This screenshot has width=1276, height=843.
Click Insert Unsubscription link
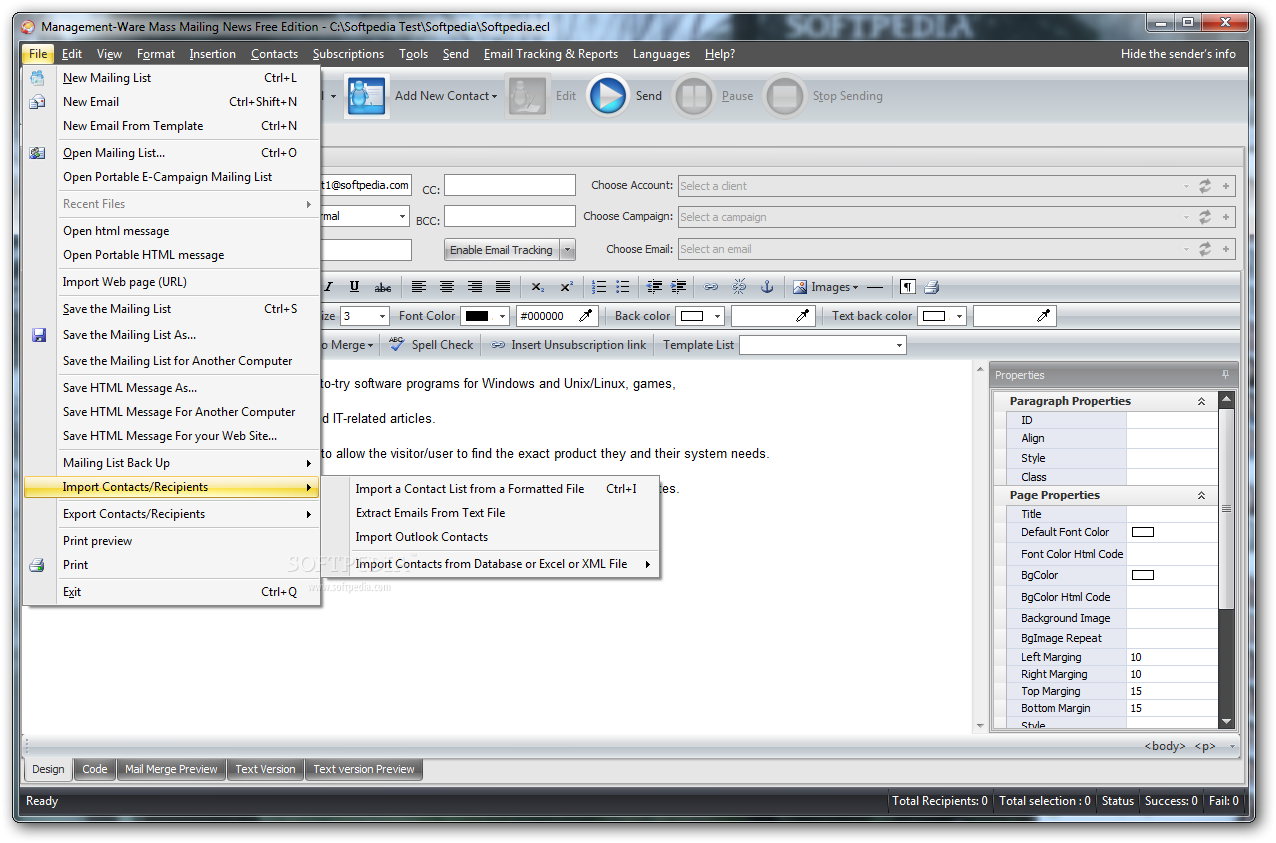(569, 345)
